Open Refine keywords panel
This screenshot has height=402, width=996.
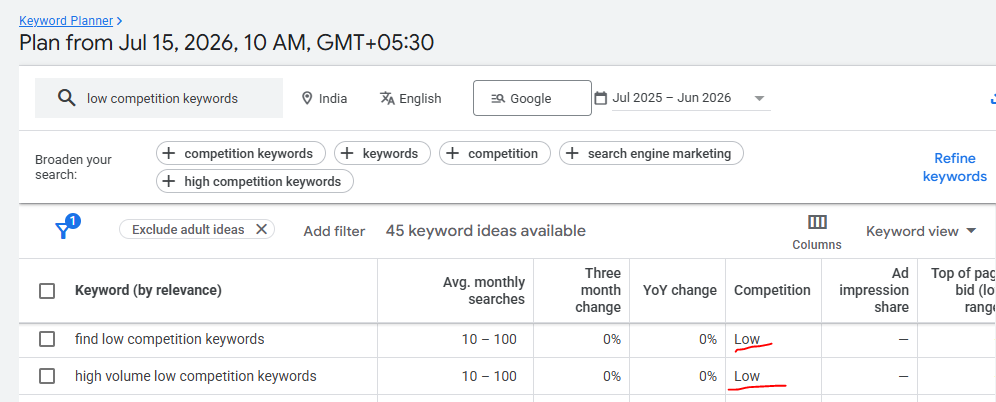click(955, 167)
